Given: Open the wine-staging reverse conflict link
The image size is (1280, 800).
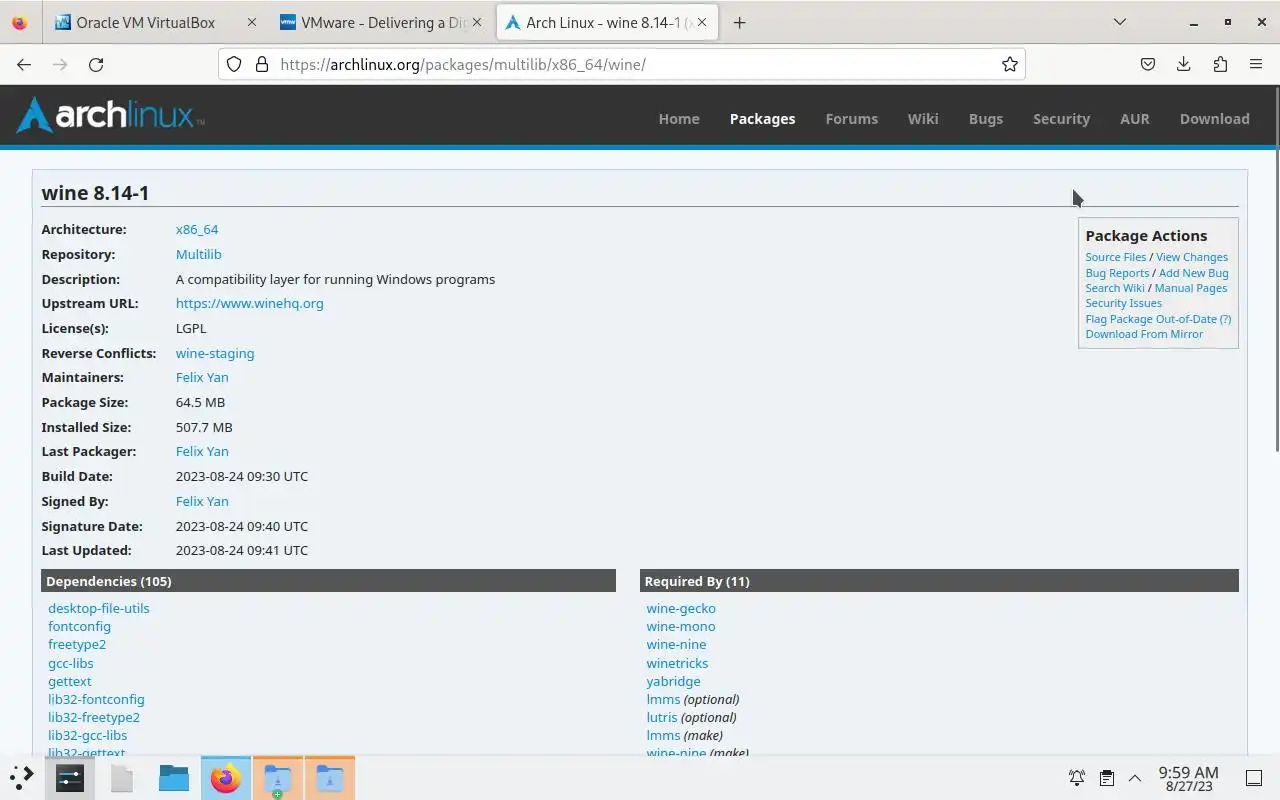Looking at the screenshot, I should 215,353.
